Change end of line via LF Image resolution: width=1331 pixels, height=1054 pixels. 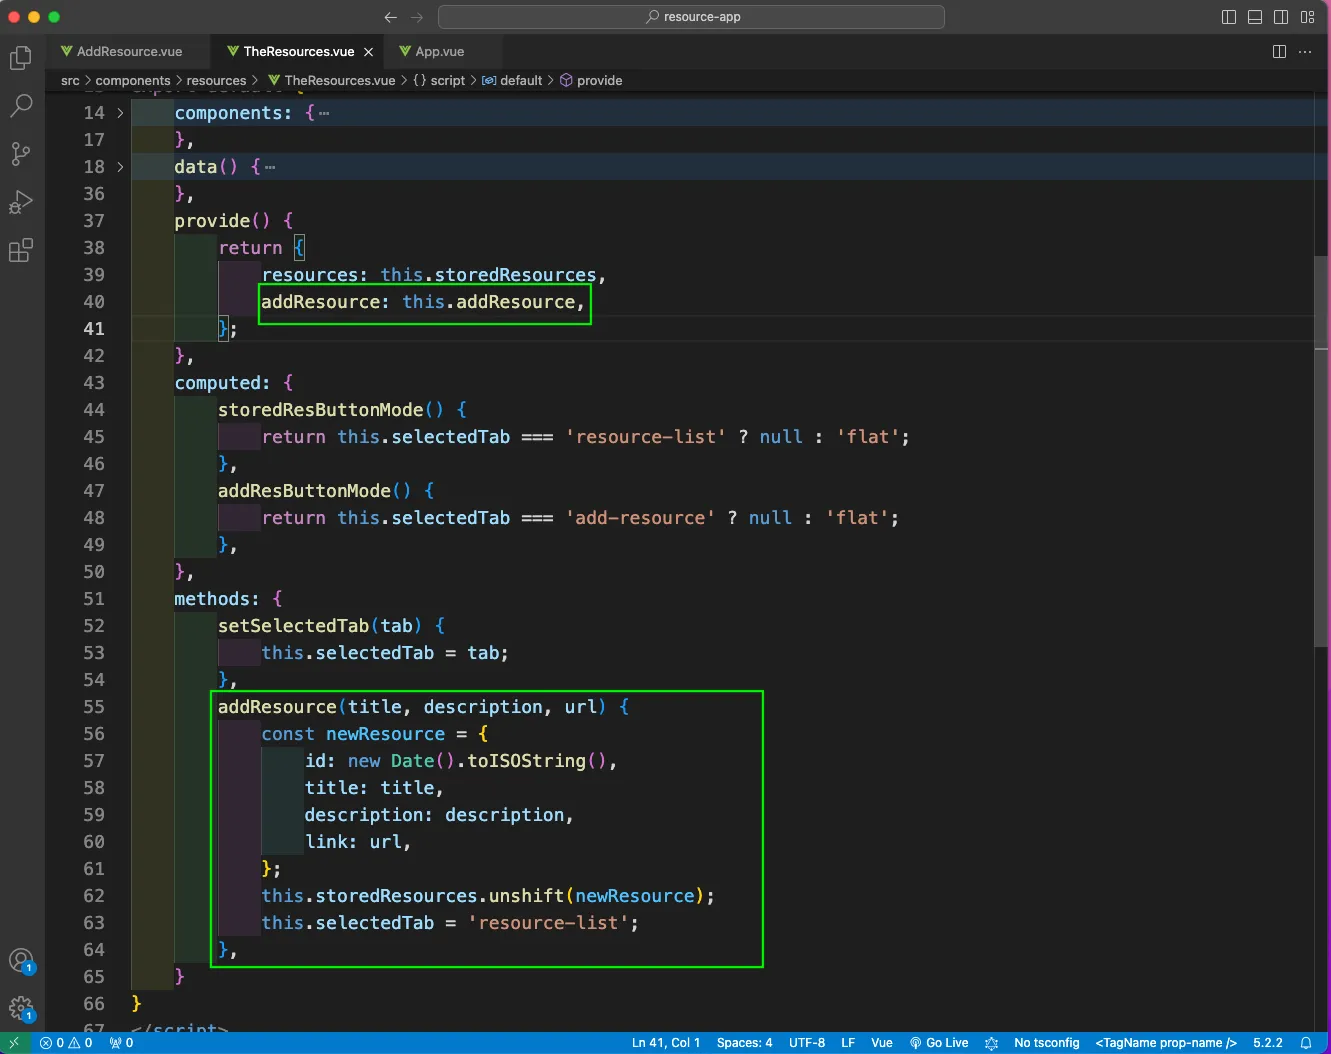click(x=848, y=1043)
